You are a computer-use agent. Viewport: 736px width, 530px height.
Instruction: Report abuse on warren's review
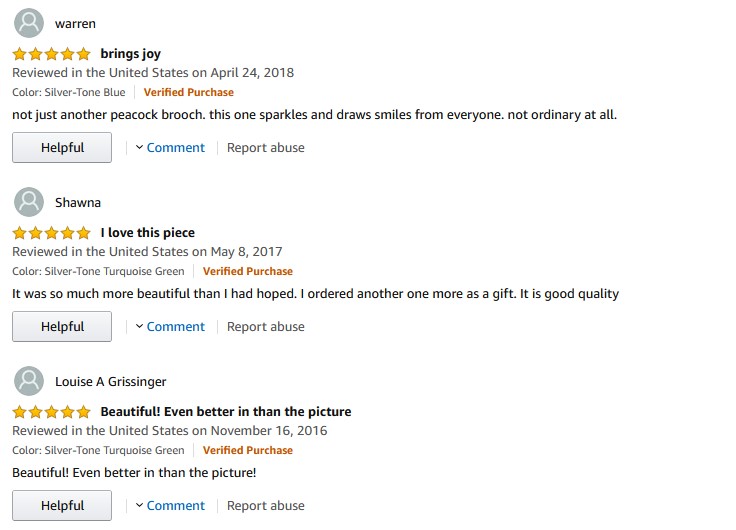[x=265, y=148]
